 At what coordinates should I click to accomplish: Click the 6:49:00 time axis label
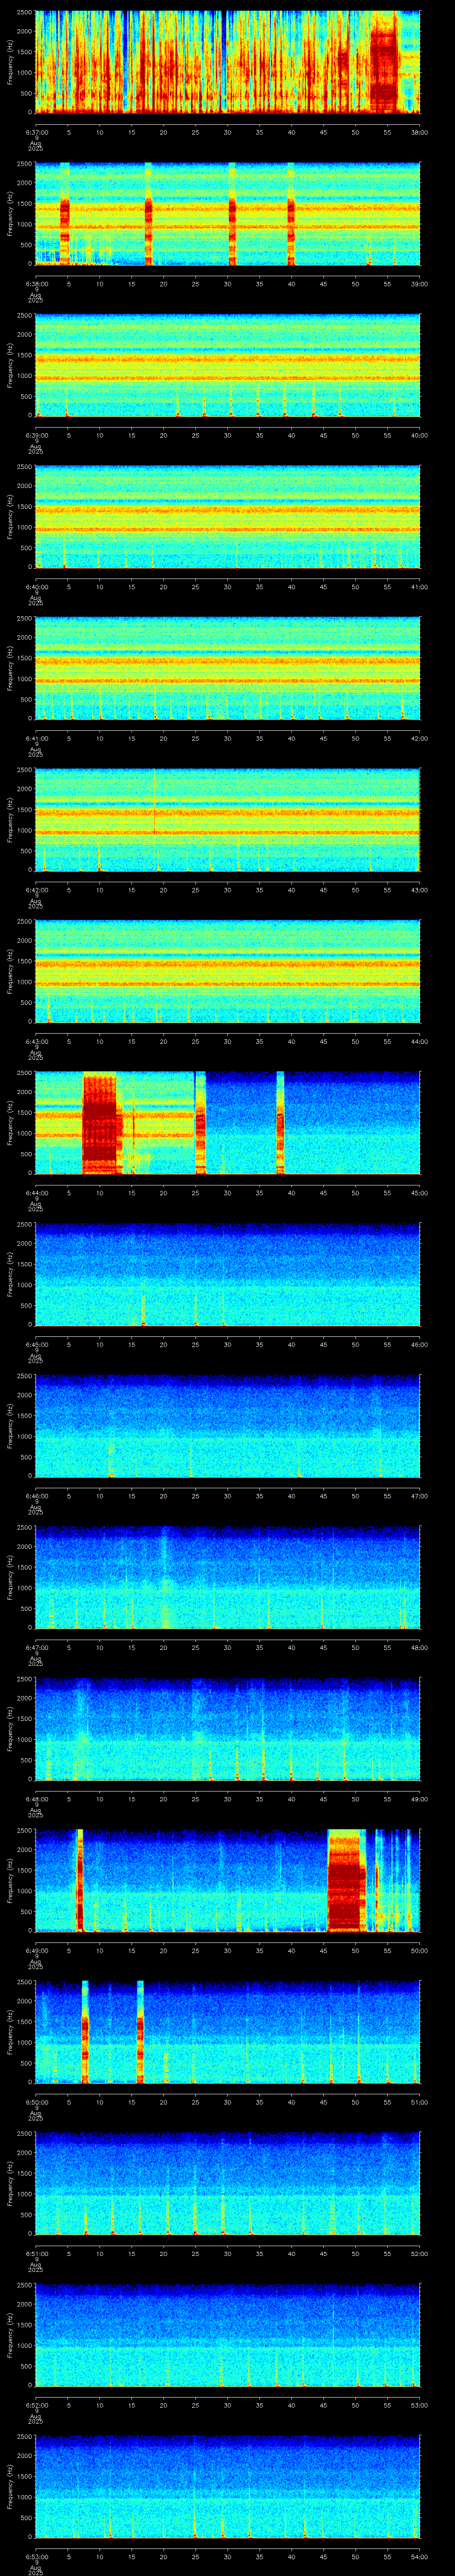click(x=36, y=1950)
